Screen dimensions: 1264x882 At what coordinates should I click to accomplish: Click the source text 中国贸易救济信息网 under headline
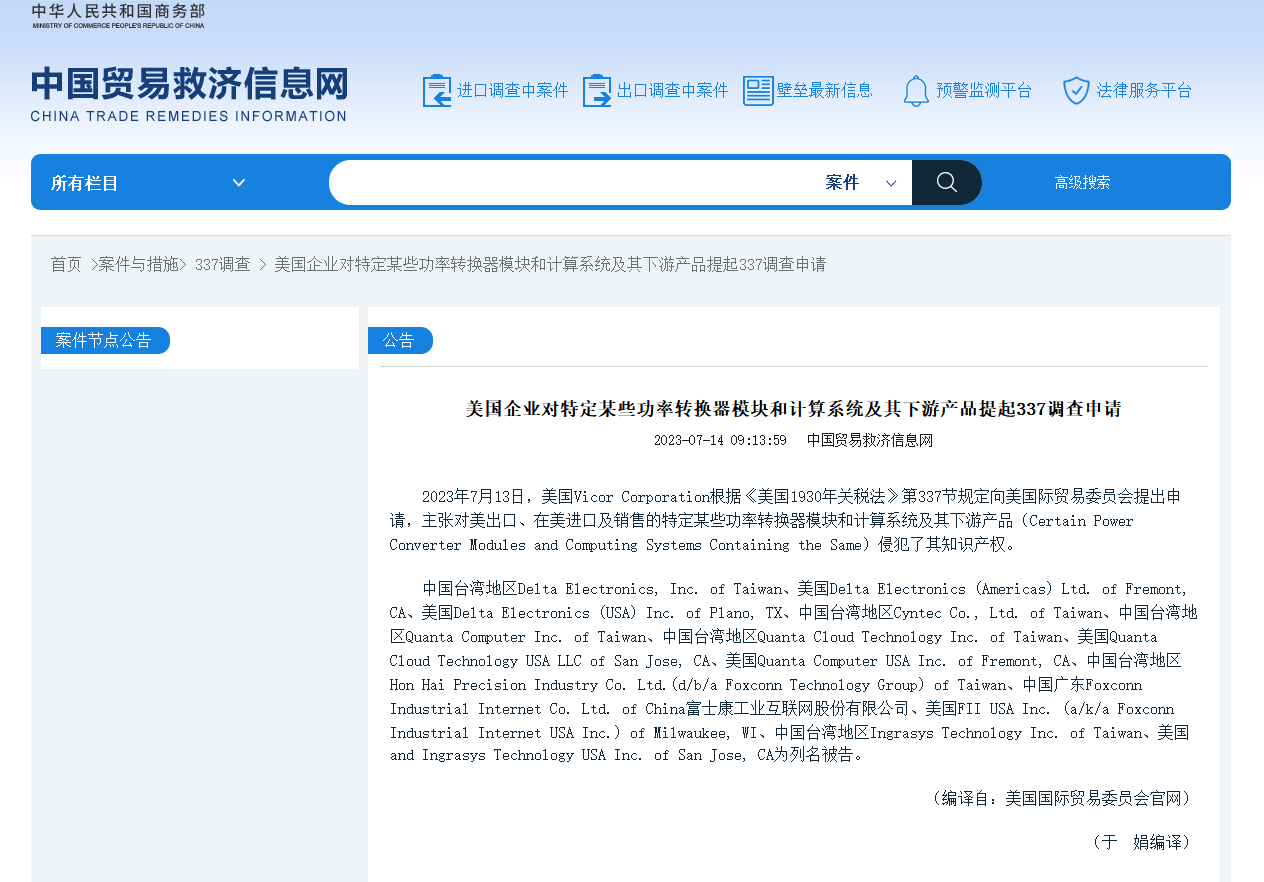coord(870,440)
